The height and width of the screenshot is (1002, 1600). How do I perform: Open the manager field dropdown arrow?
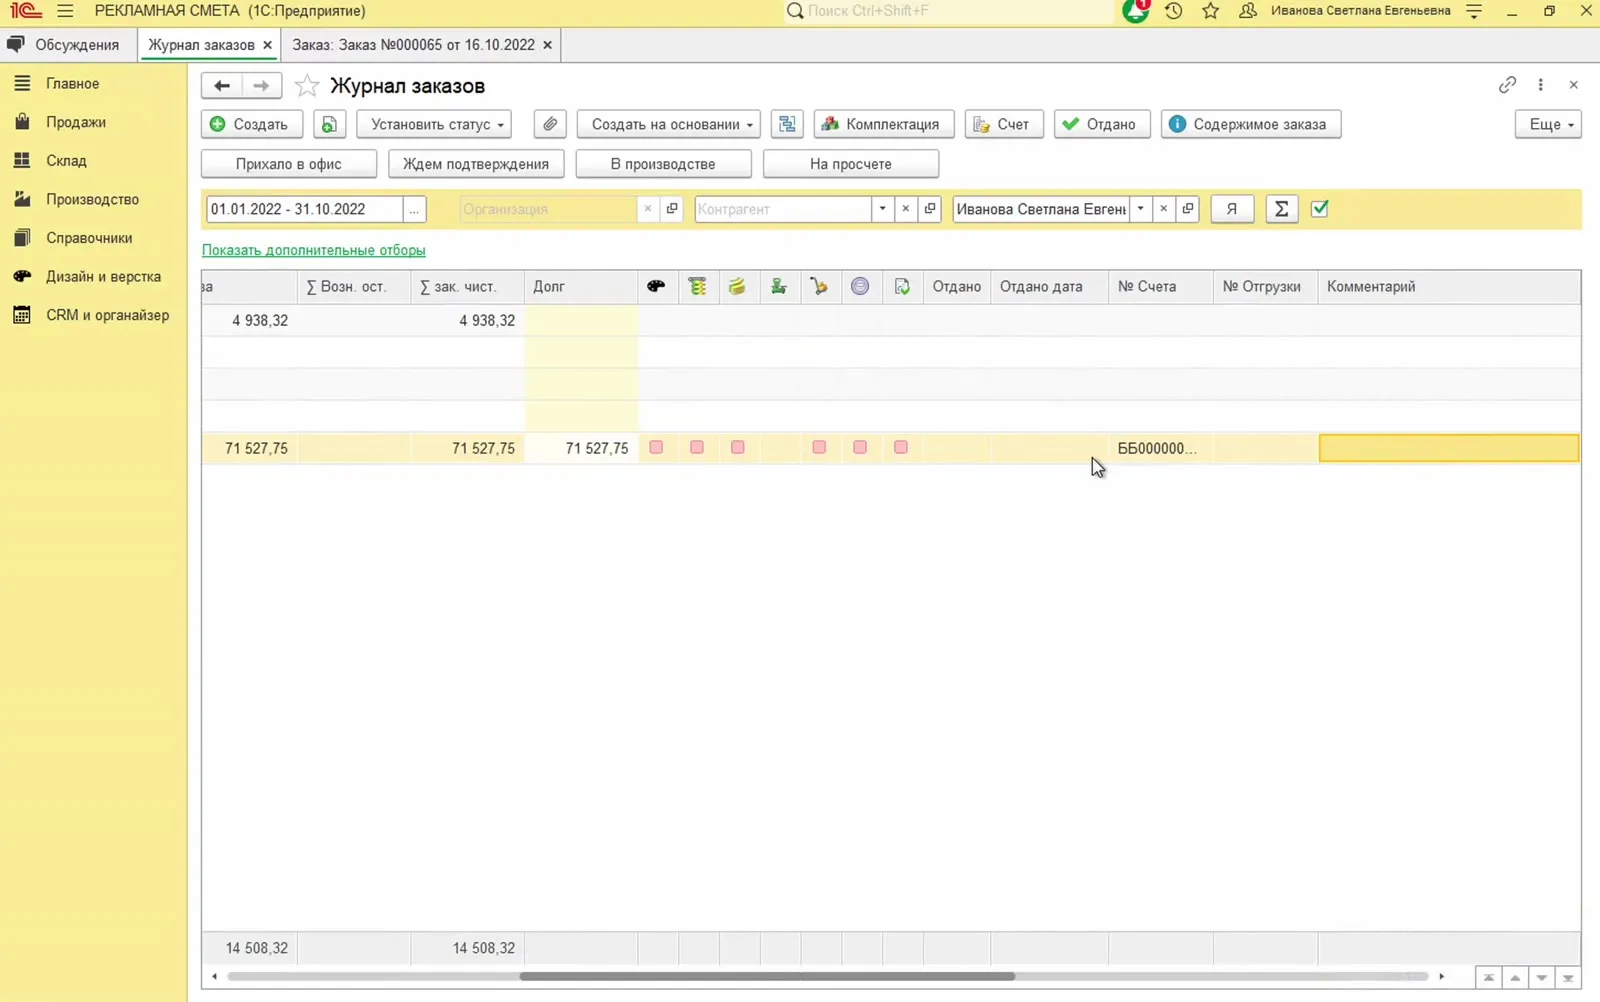[1140, 209]
